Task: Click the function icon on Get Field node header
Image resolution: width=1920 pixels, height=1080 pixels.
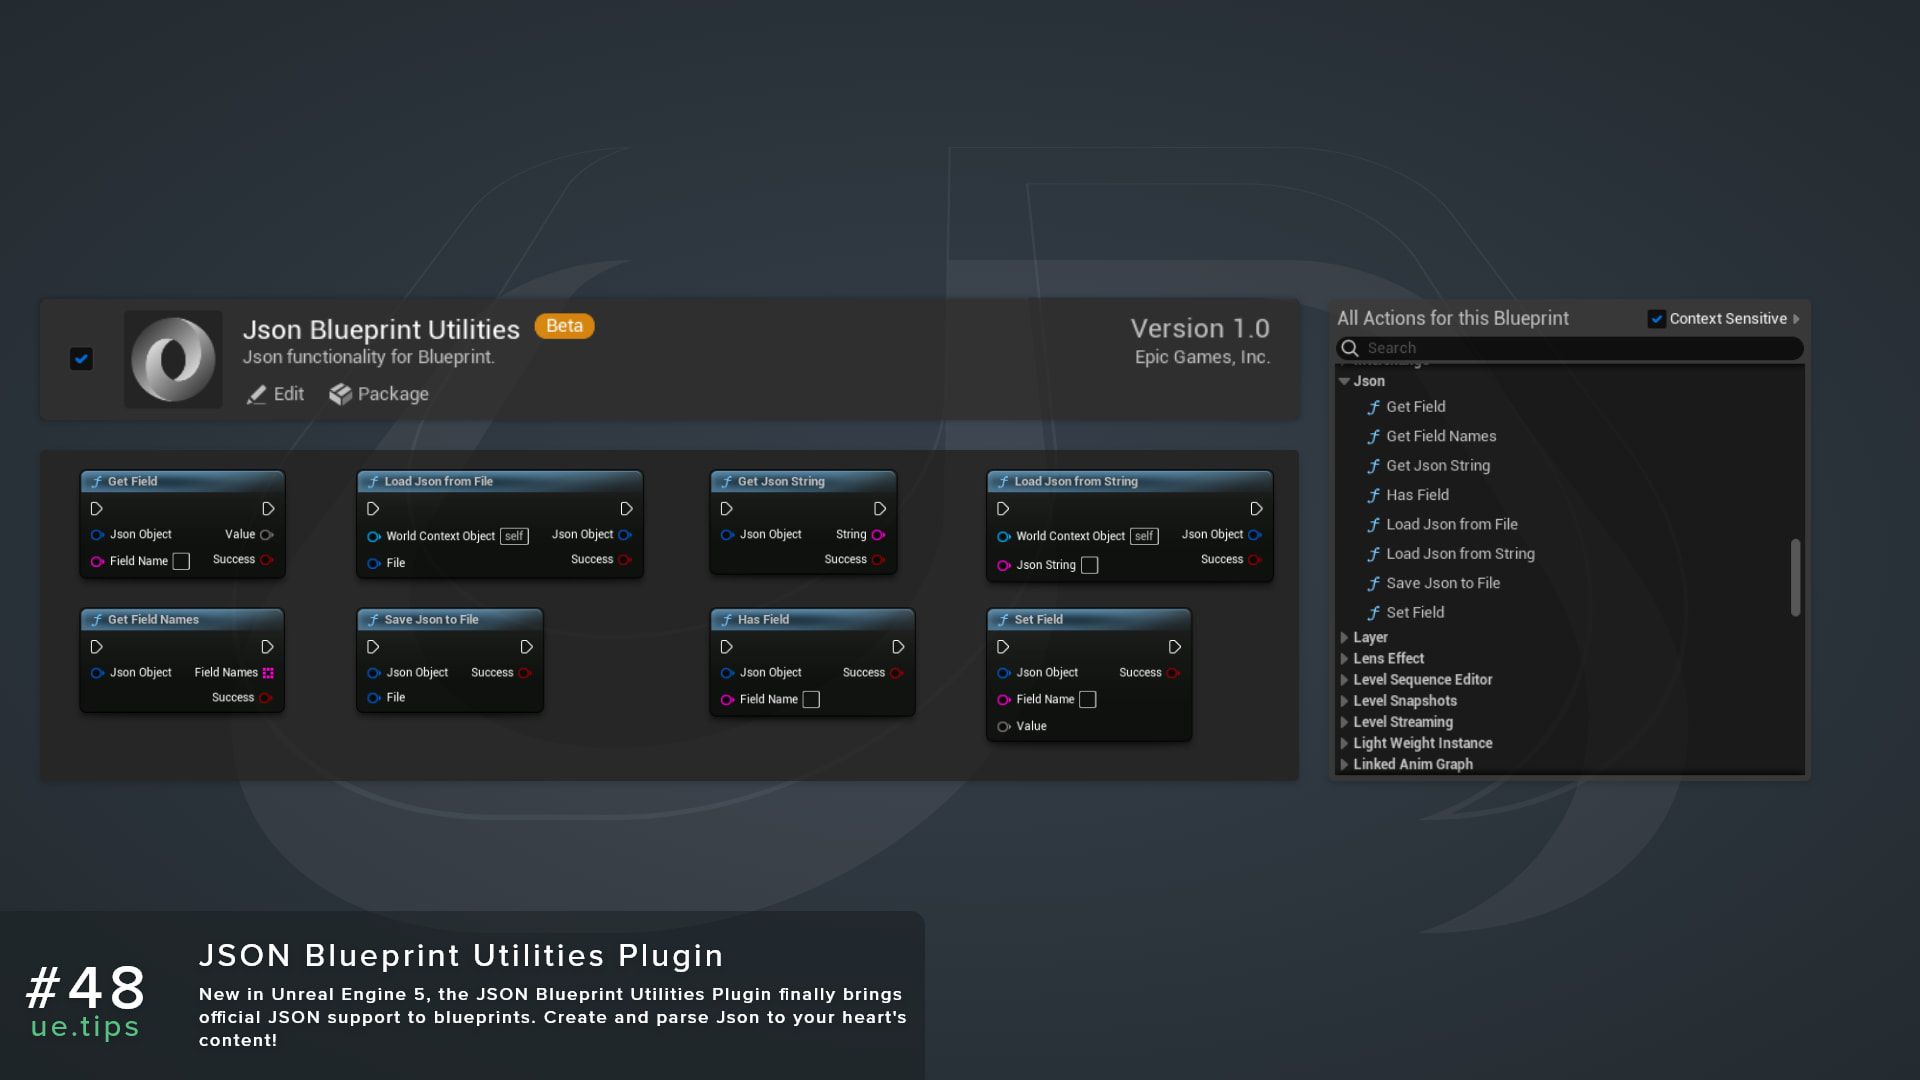Action: [x=97, y=481]
